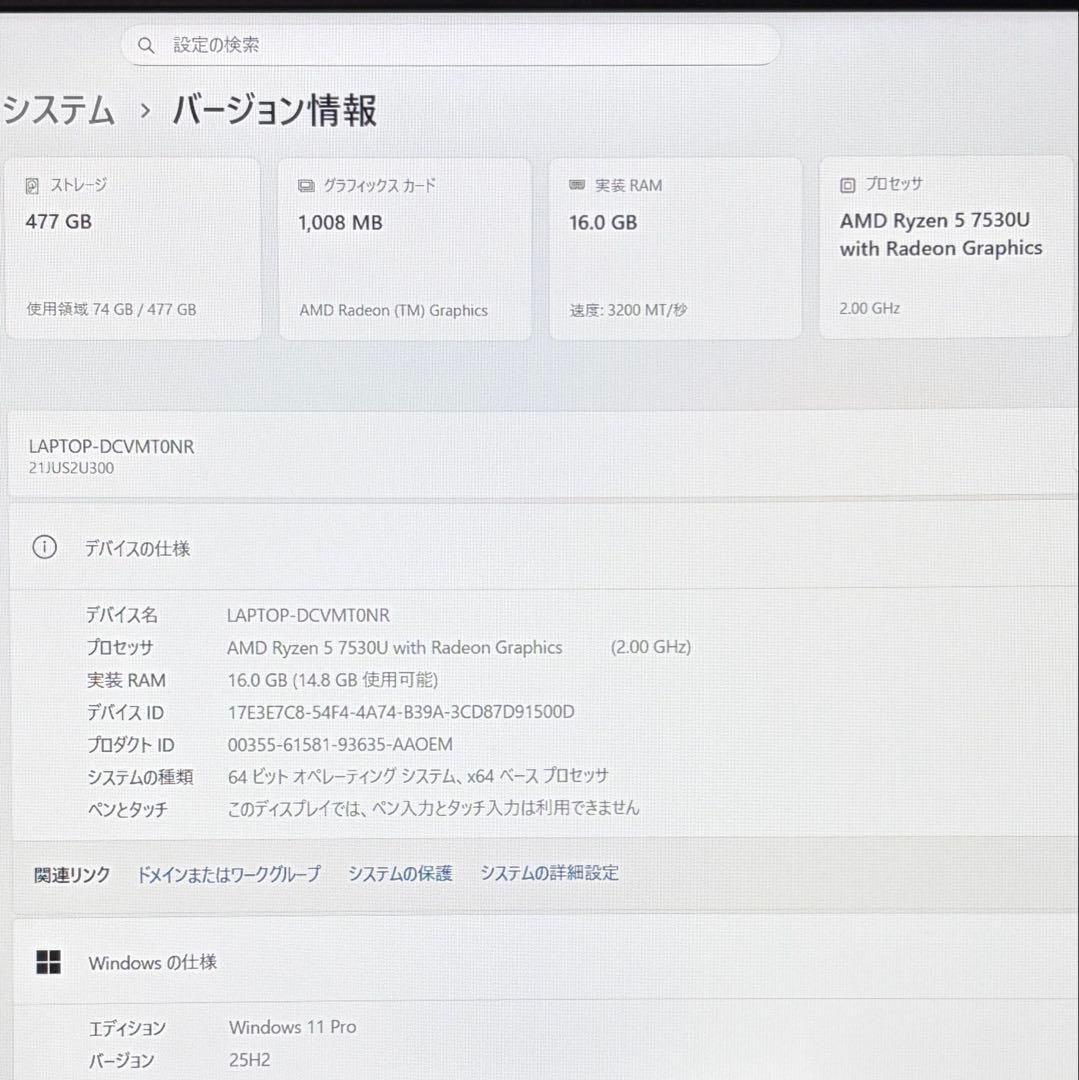Image resolution: width=1079 pixels, height=1080 pixels.
Task: Click the RAM chip icon on 実装 RAM card
Action: click(x=575, y=184)
